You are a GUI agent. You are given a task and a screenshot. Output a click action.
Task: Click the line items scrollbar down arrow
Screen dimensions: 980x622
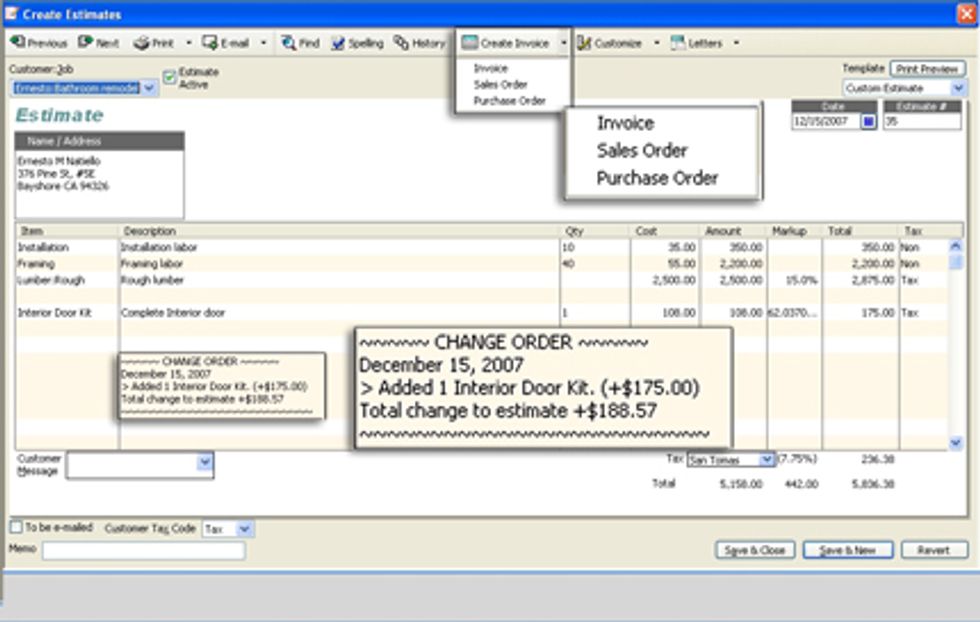pos(955,443)
